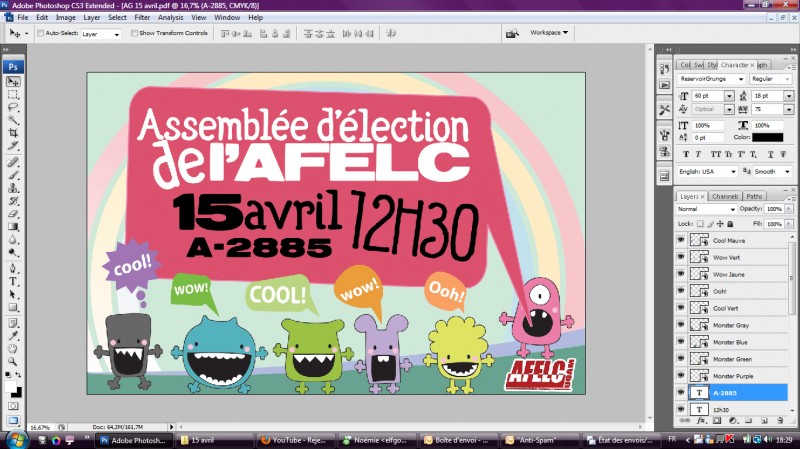The width and height of the screenshot is (800, 449).
Task: Click Lock all padlock icon
Action: click(x=730, y=224)
